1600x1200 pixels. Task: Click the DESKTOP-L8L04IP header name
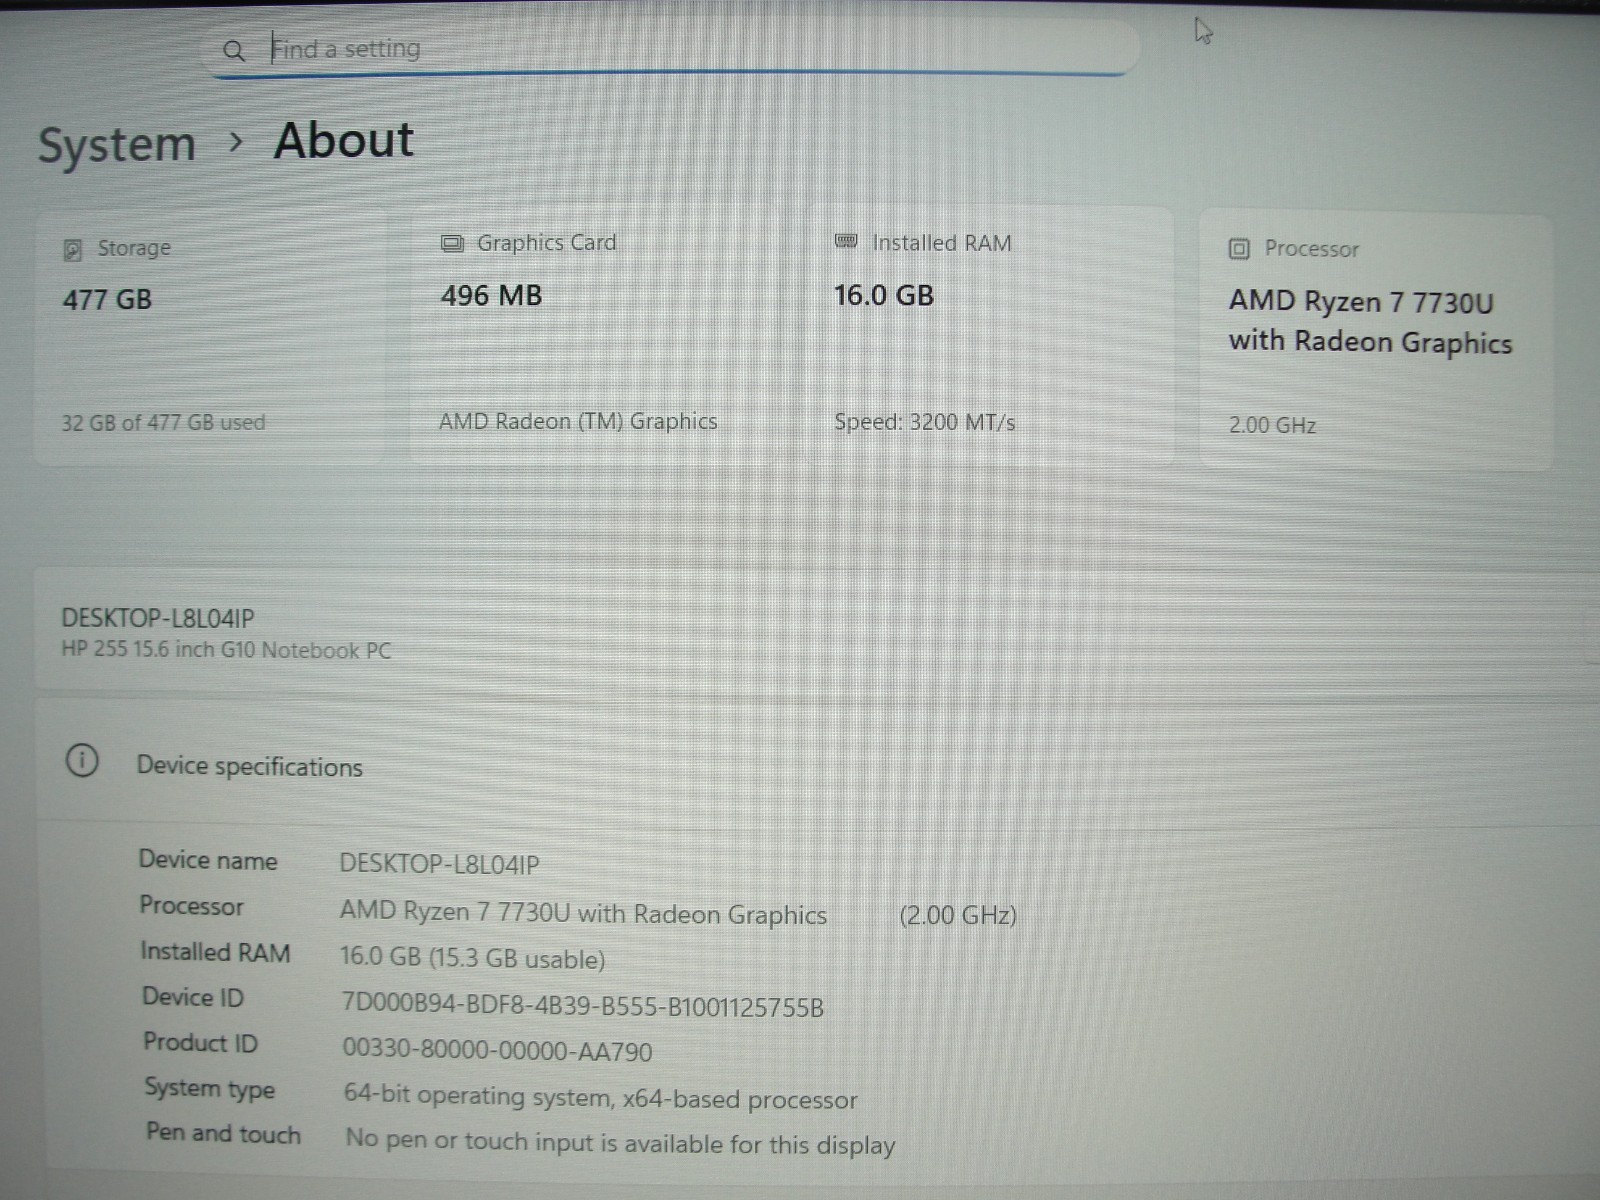click(158, 618)
